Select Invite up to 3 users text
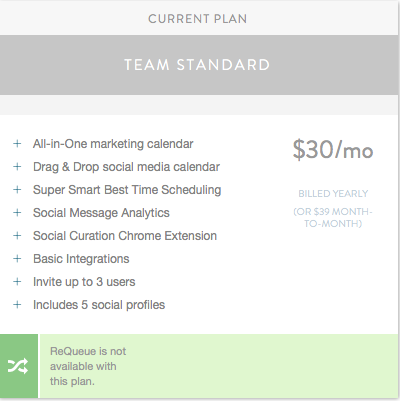This screenshot has height=401, width=400. (x=84, y=282)
